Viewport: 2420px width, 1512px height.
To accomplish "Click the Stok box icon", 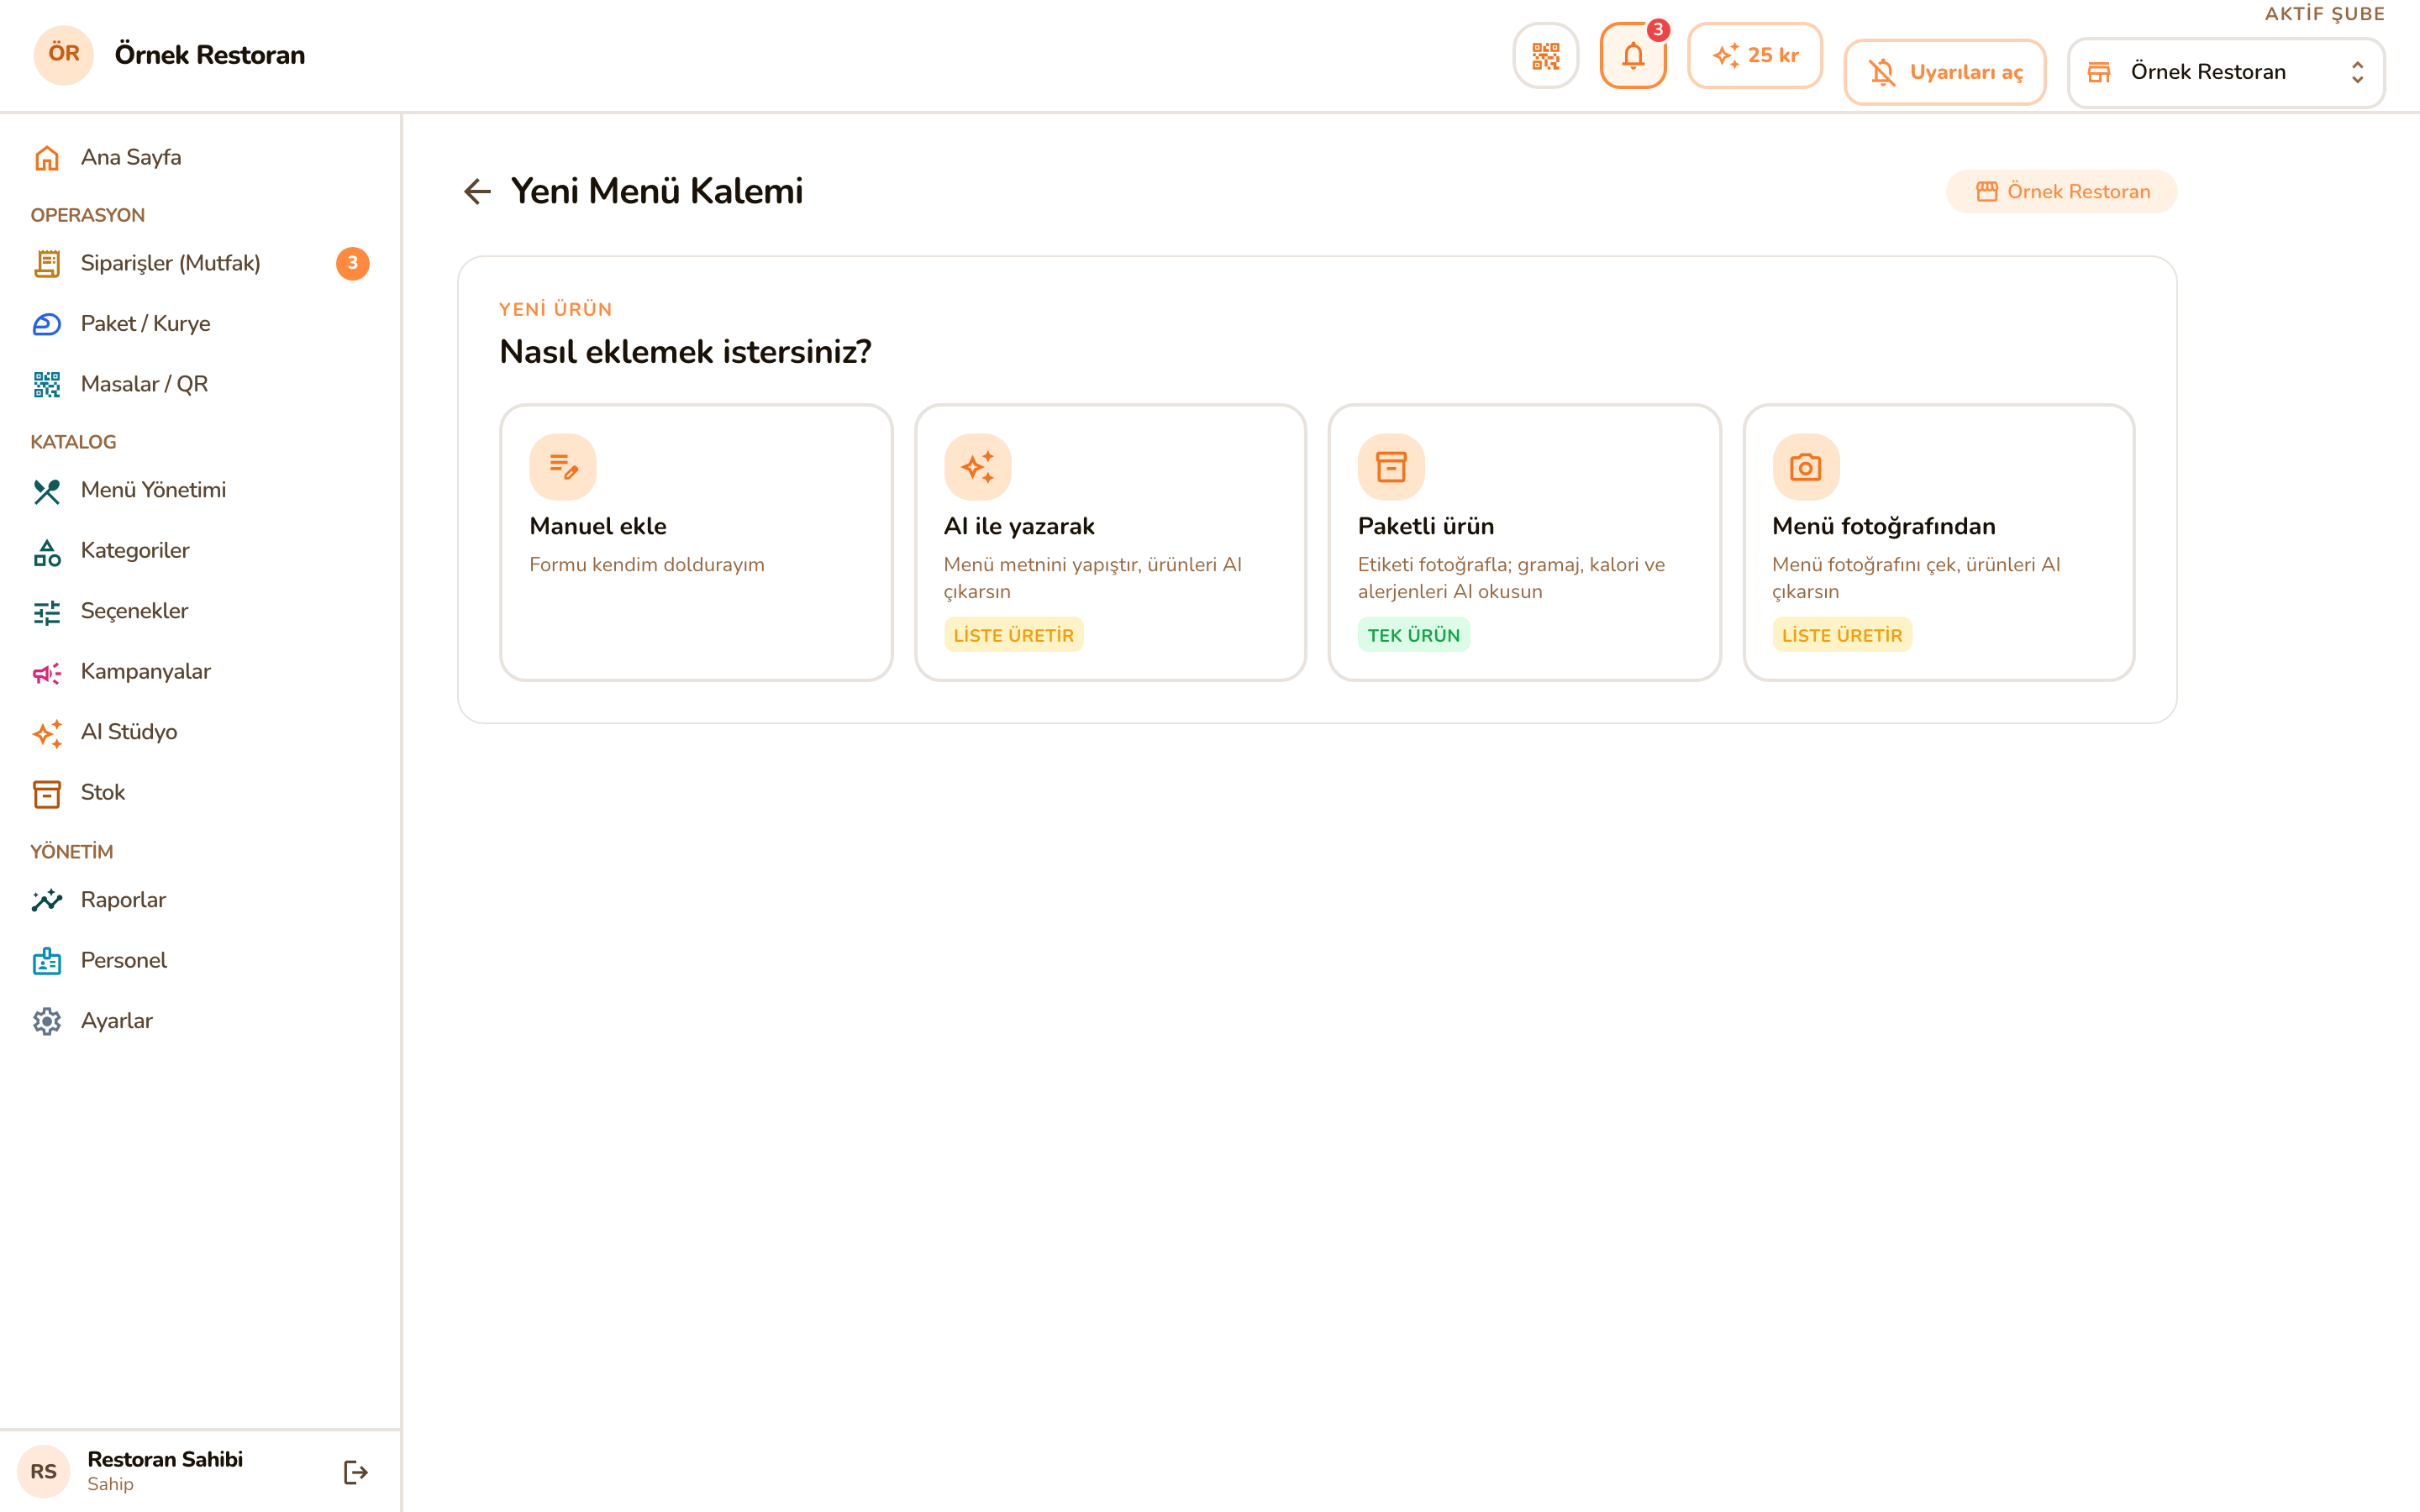I will [x=47, y=793].
